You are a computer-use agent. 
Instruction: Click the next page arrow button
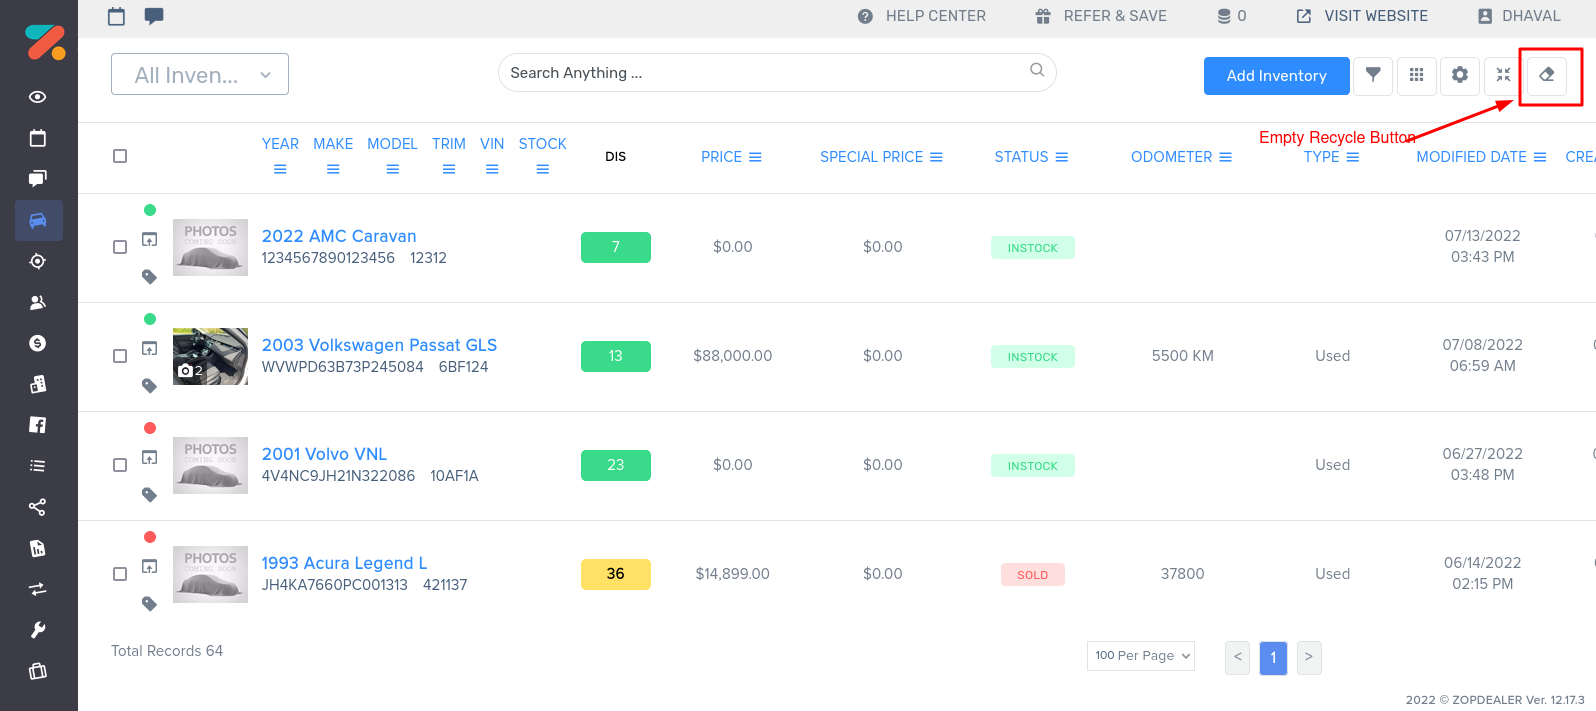coord(1309,657)
